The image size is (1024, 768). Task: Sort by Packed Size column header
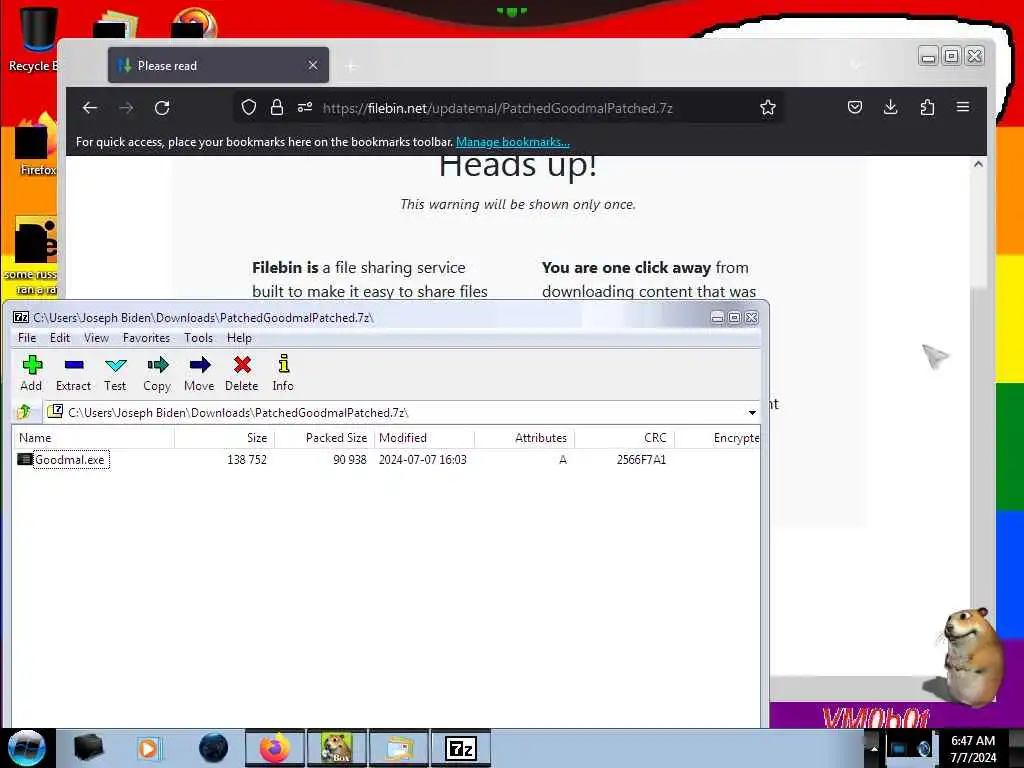click(x=325, y=438)
